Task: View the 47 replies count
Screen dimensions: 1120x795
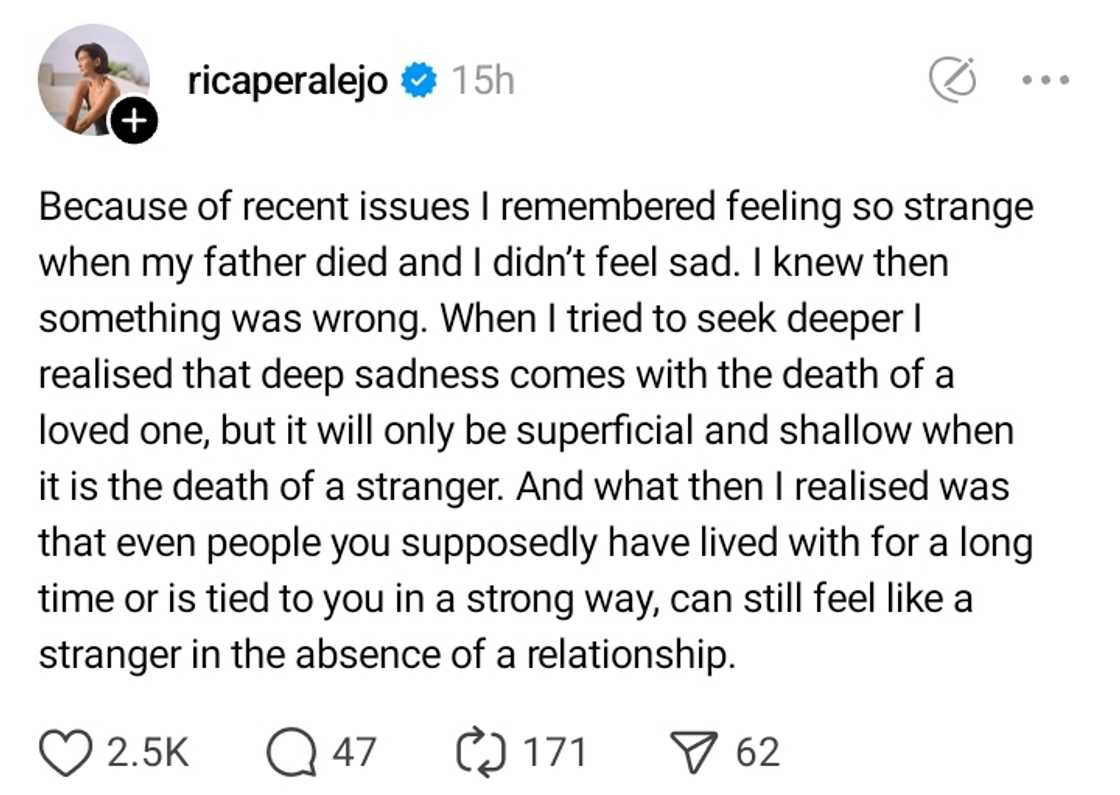Action: (354, 752)
